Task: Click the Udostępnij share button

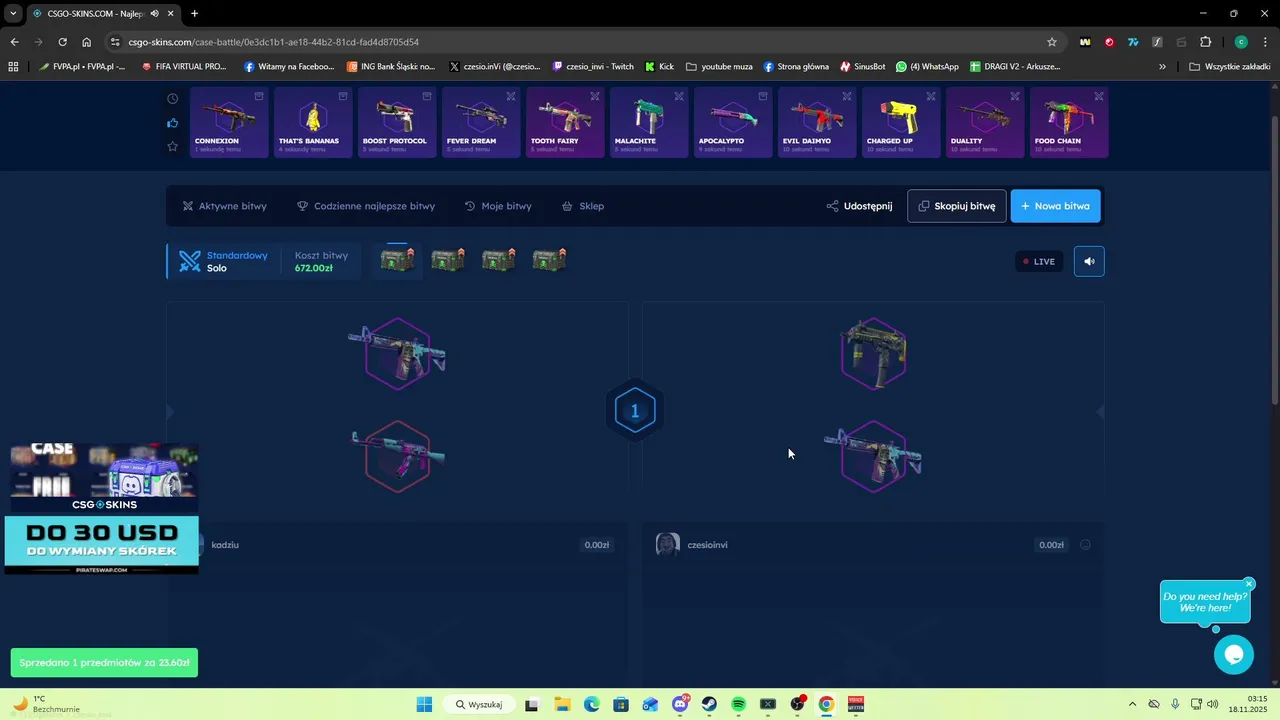Action: pos(859,206)
